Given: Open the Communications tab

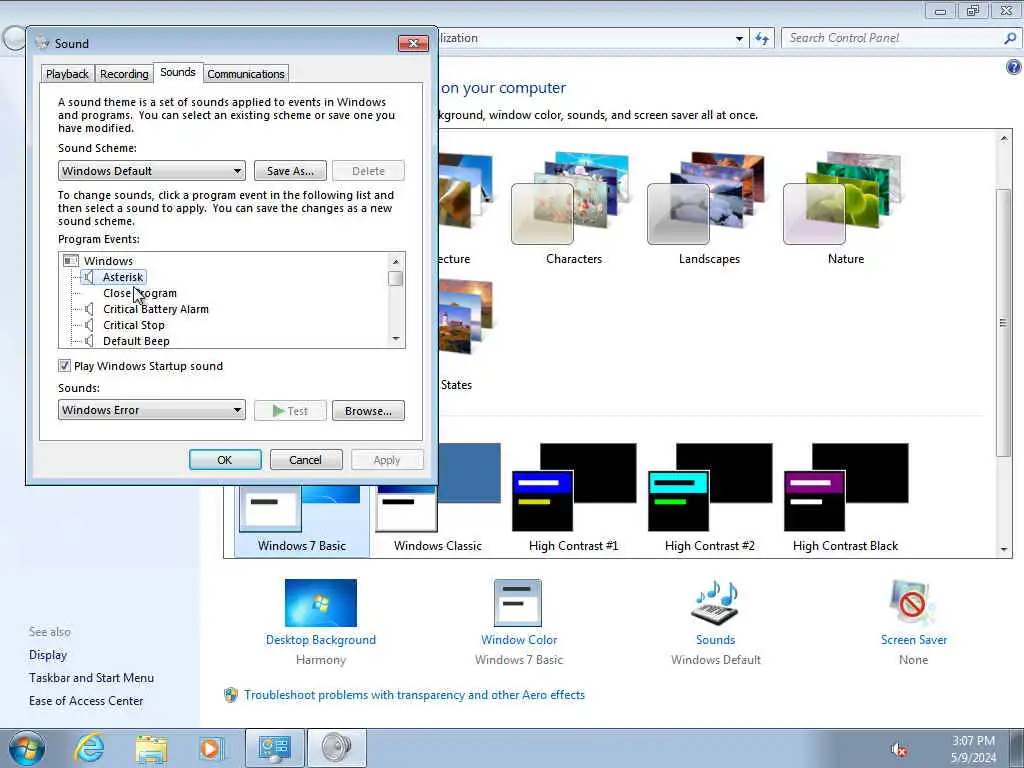Looking at the screenshot, I should tap(246, 74).
